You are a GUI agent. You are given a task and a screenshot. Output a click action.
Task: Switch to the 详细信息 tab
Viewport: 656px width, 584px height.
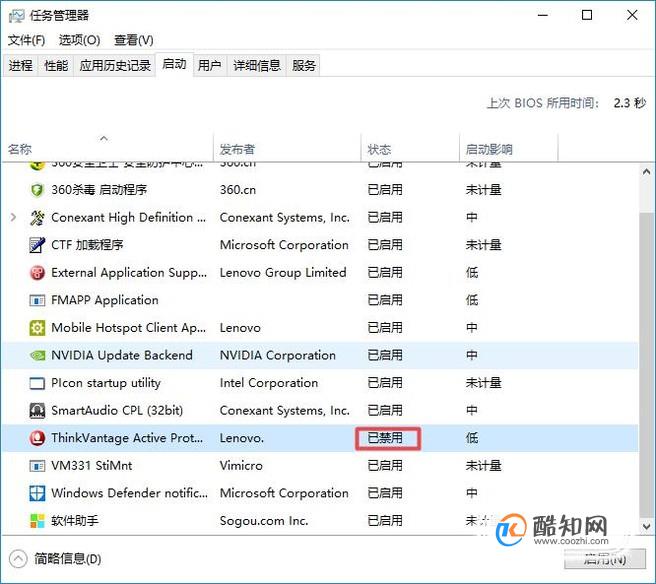[x=257, y=65]
